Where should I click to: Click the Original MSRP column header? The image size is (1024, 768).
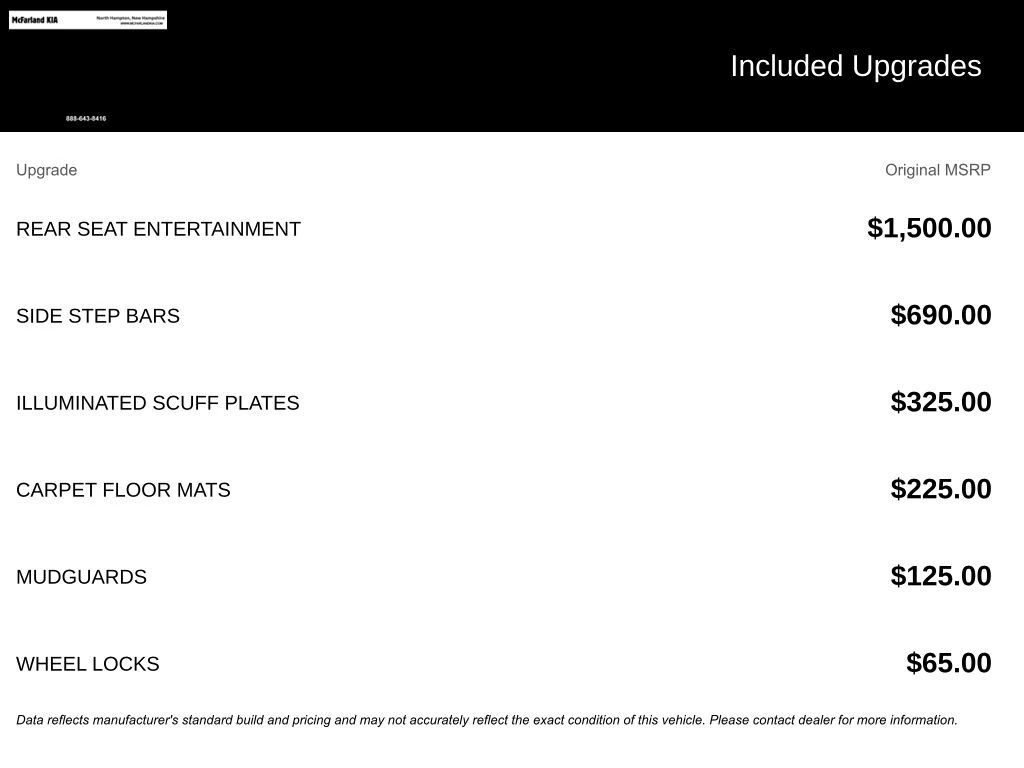(x=937, y=170)
